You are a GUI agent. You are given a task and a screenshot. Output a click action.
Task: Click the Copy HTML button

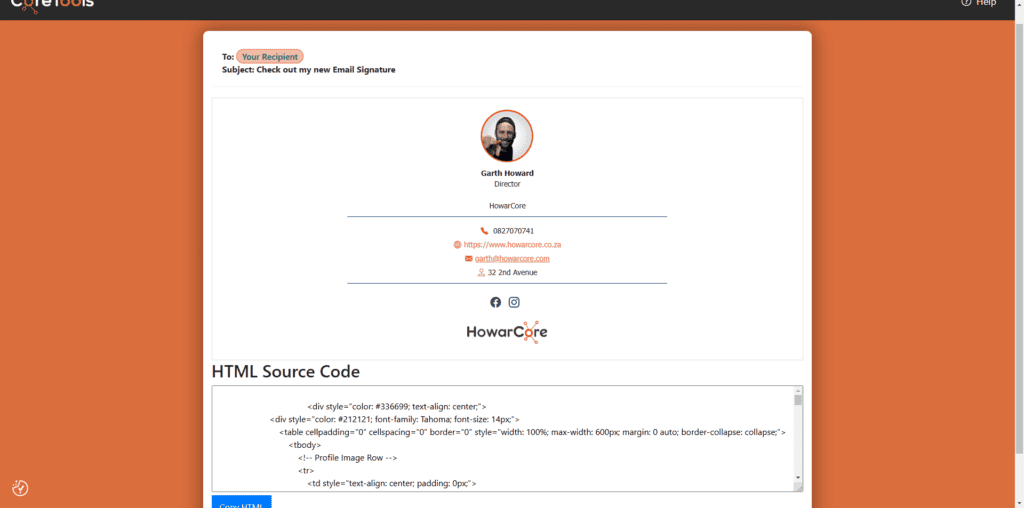coord(241,502)
